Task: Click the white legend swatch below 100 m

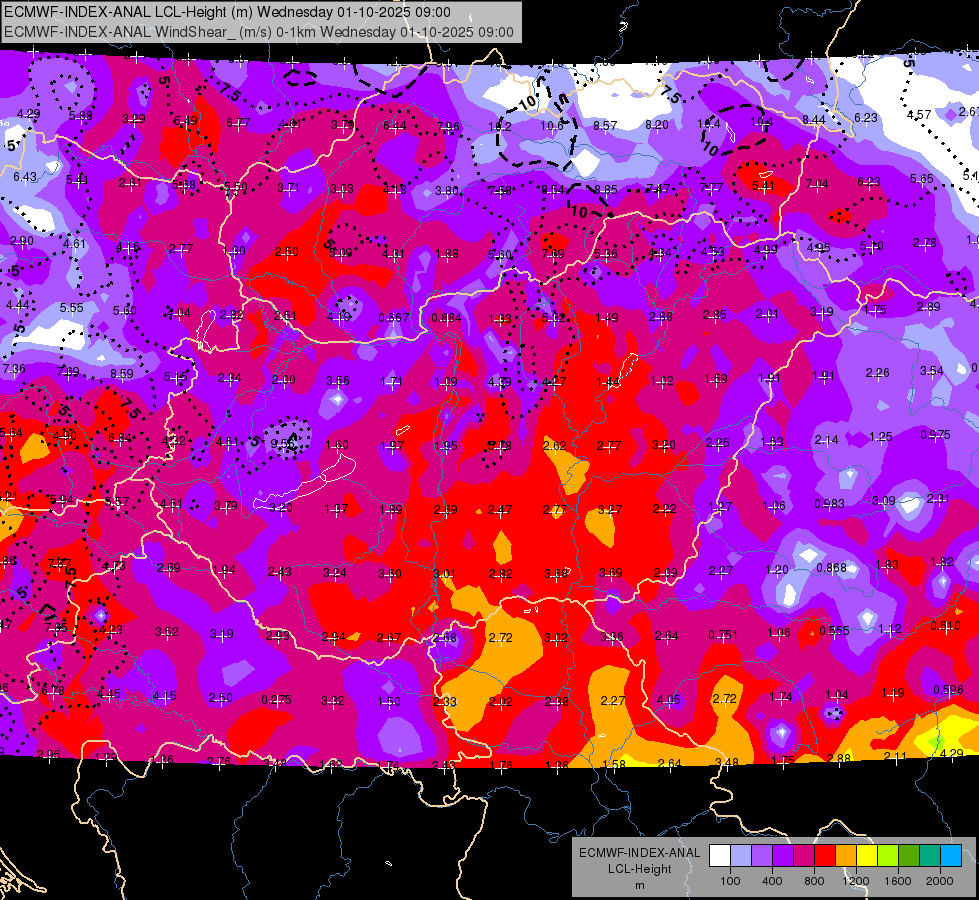Action: (x=720, y=856)
